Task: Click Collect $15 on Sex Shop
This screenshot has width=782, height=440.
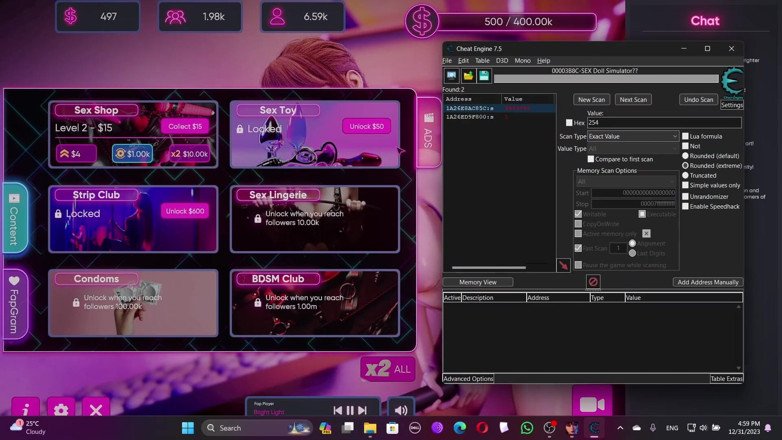Action: pyautogui.click(x=185, y=126)
